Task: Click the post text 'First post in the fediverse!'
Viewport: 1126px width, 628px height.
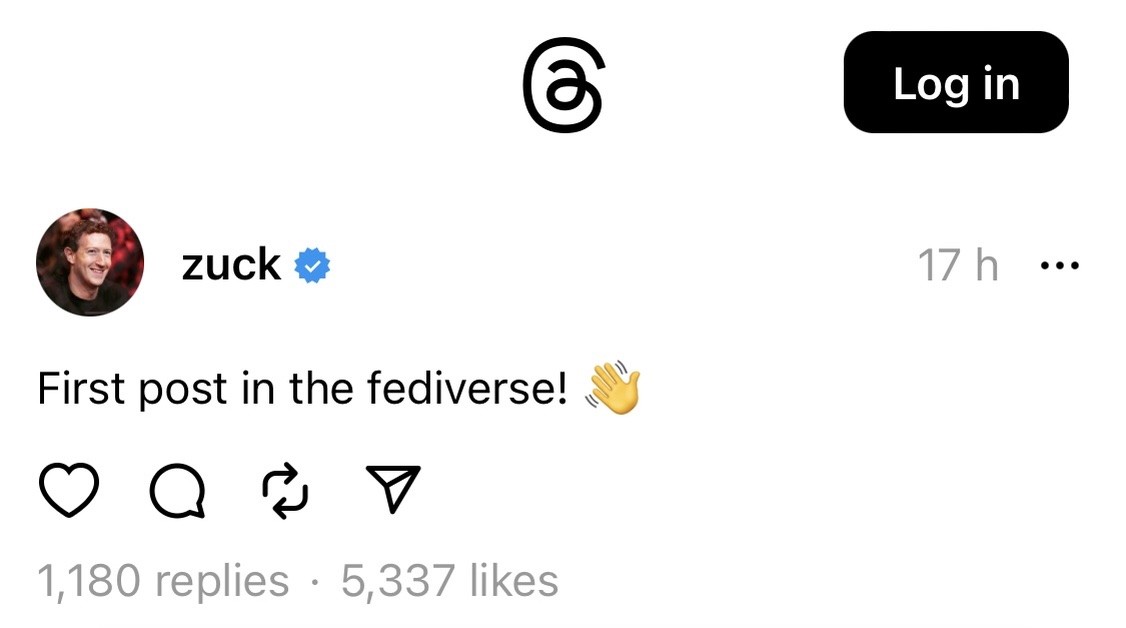Action: [x=302, y=389]
